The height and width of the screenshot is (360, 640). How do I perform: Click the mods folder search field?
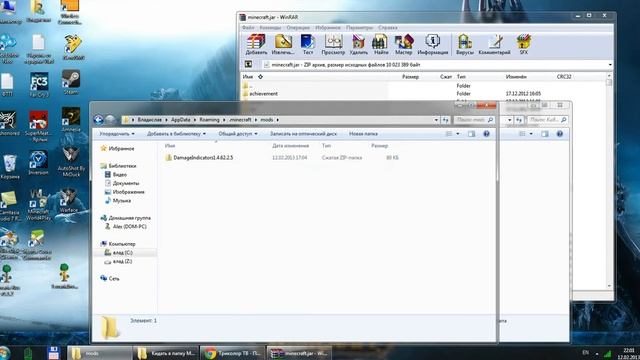coord(474,120)
